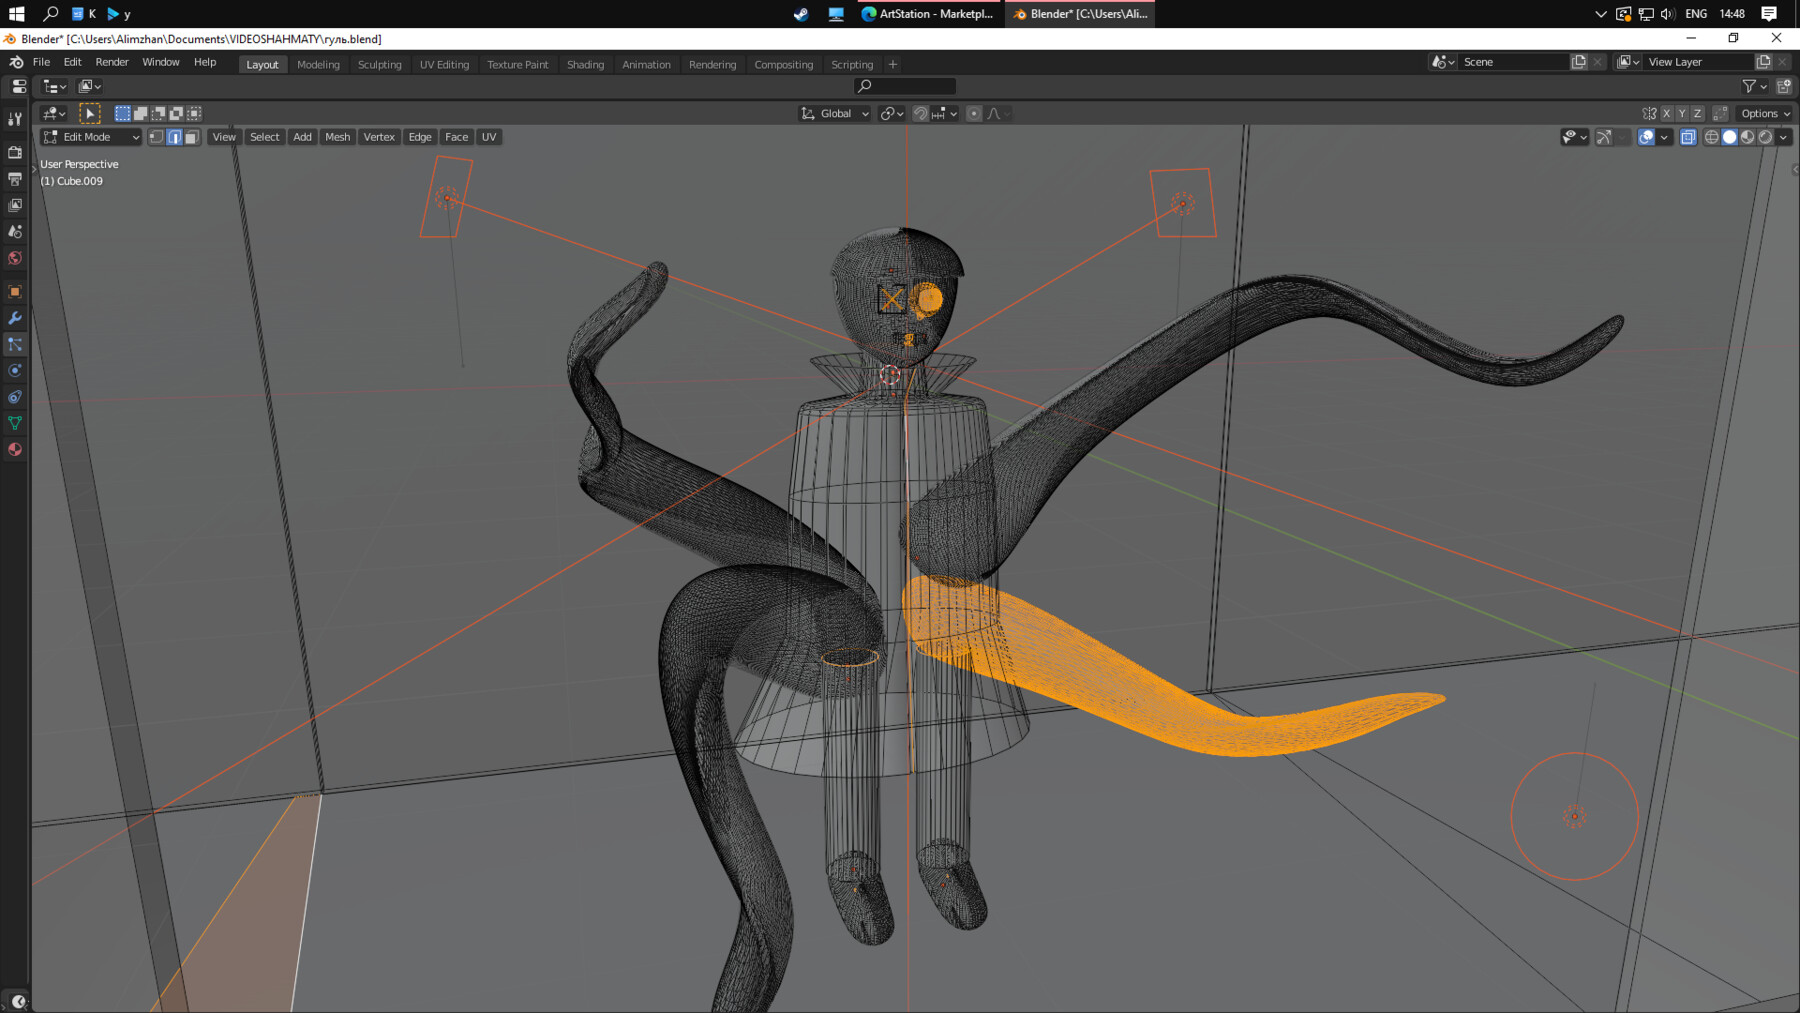Toggle X-ray view in viewport header

tap(1688, 137)
